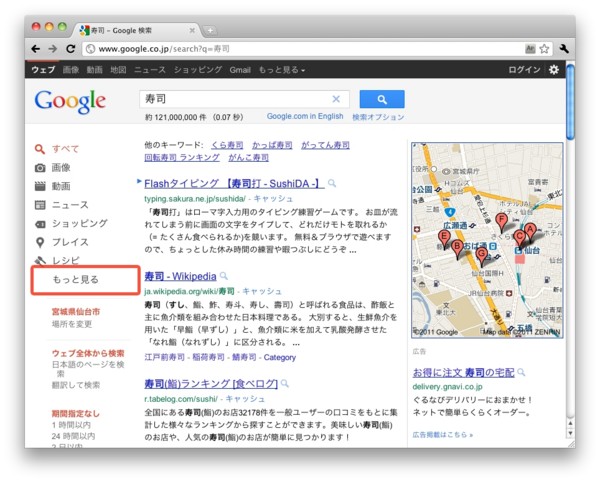Open Google settings gear icon

(x=554, y=70)
